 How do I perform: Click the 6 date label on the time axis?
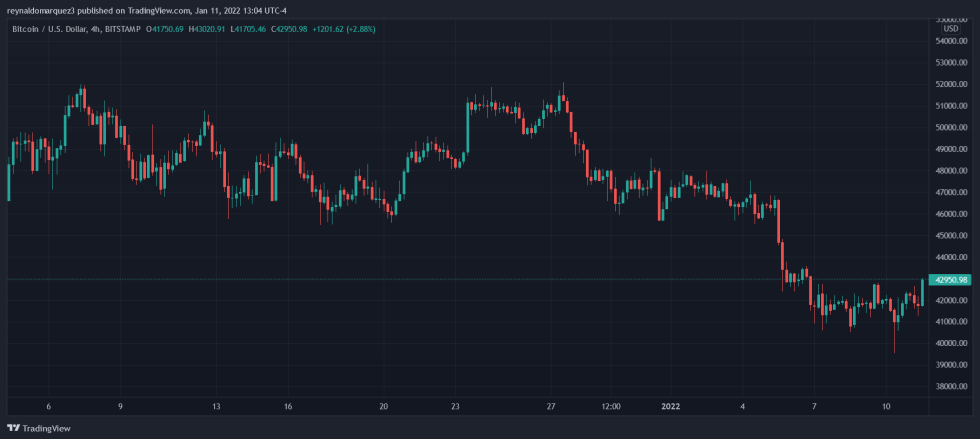coord(49,407)
